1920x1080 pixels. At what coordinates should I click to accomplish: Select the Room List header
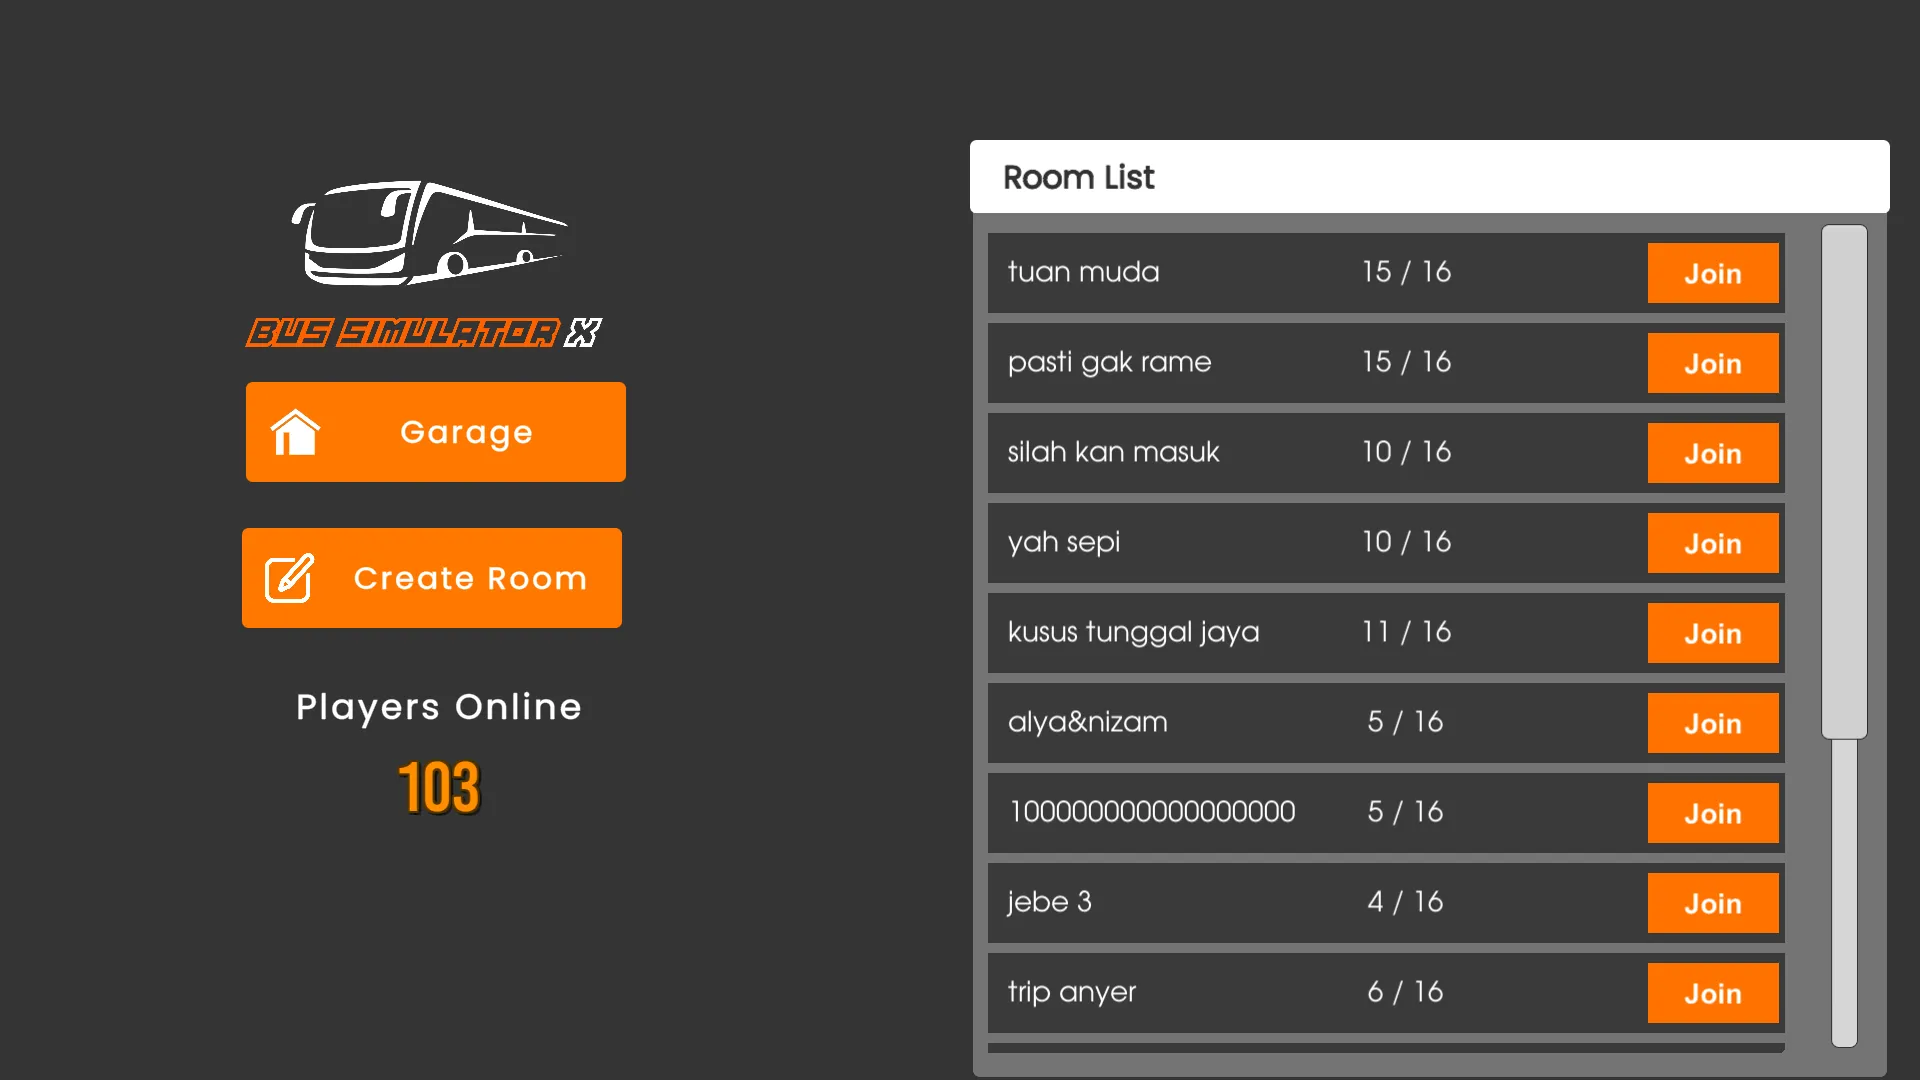coord(1079,177)
